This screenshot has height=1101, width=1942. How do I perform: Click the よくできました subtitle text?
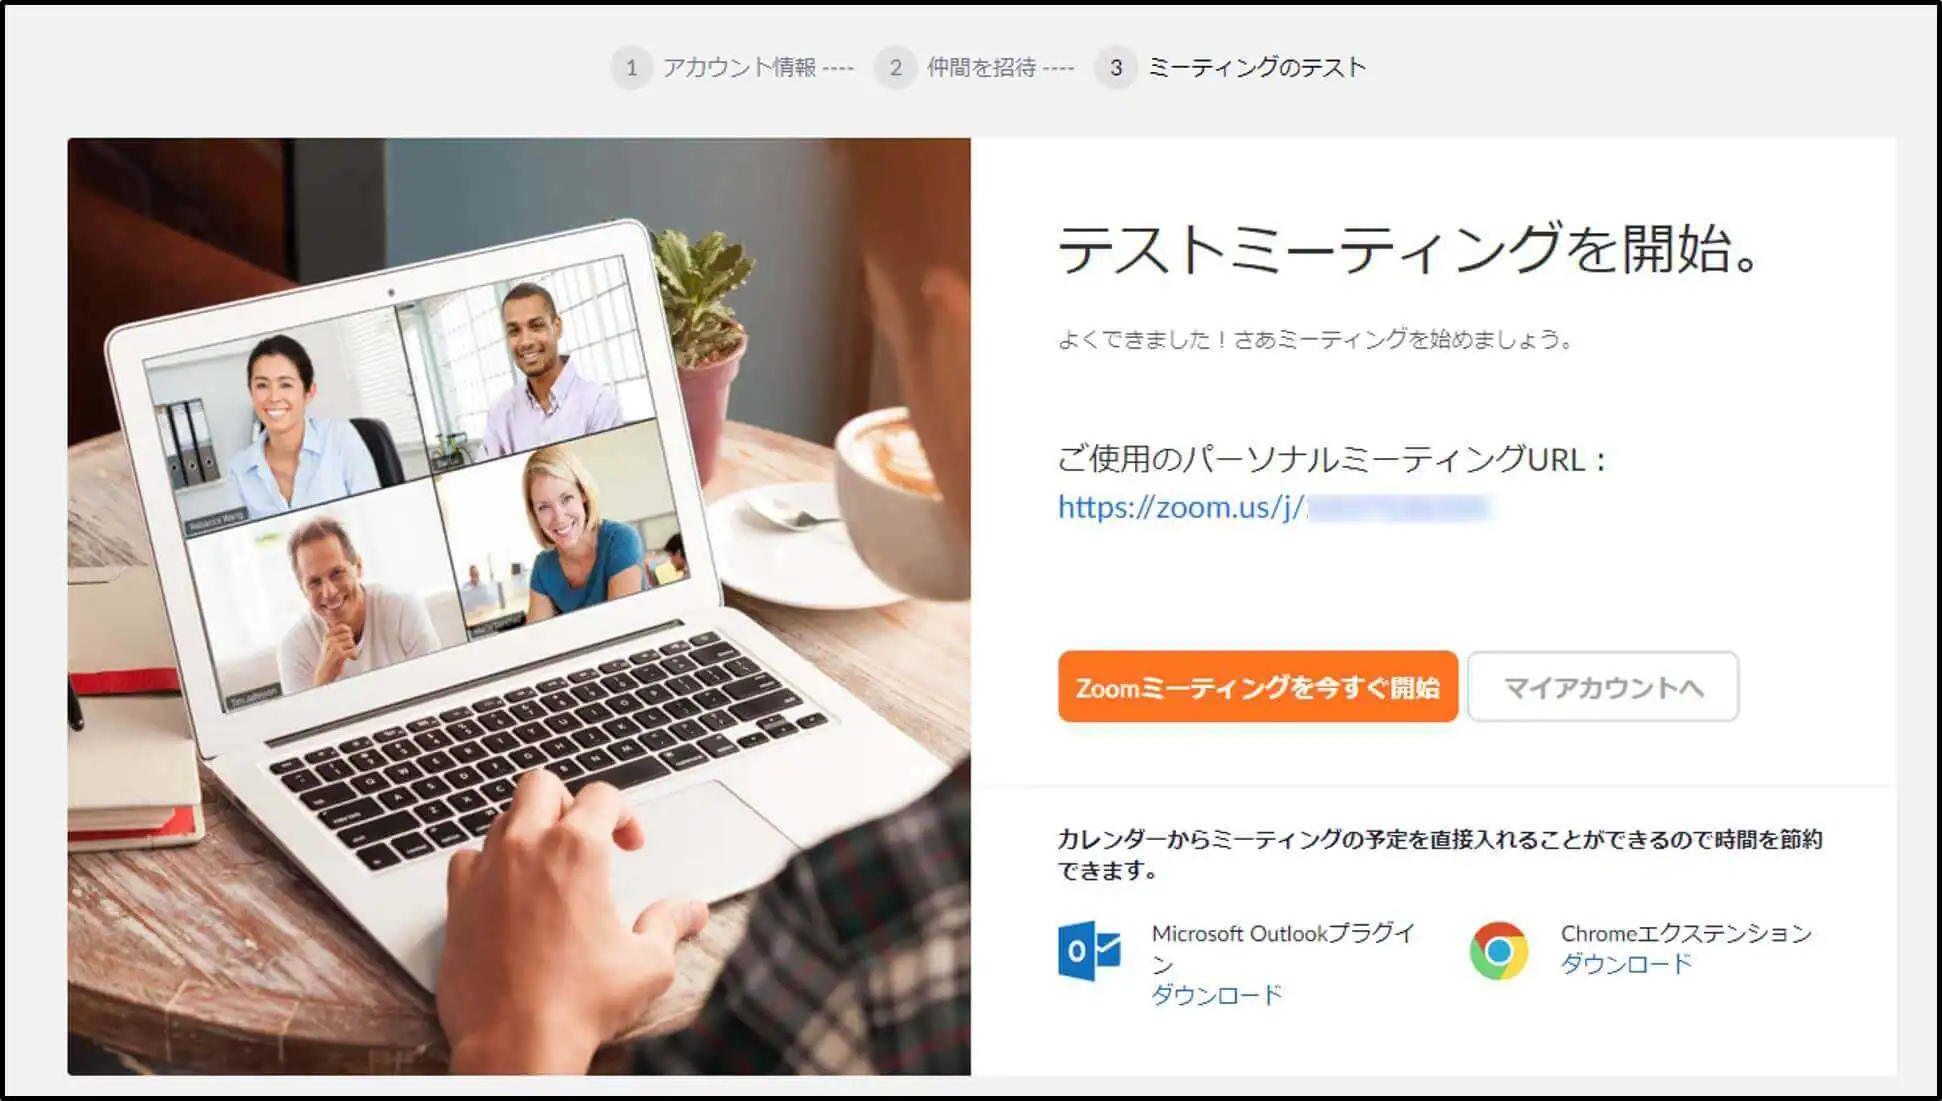tap(1315, 340)
